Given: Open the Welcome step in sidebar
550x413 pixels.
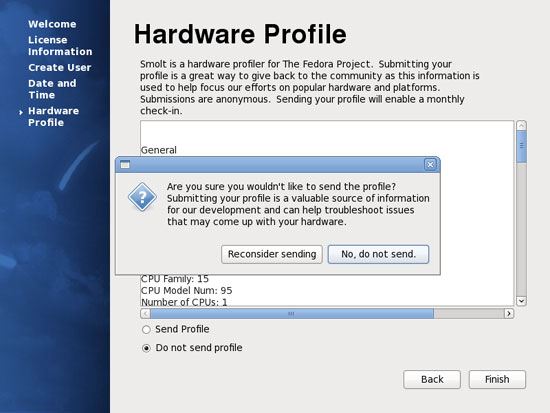Looking at the screenshot, I should point(52,24).
